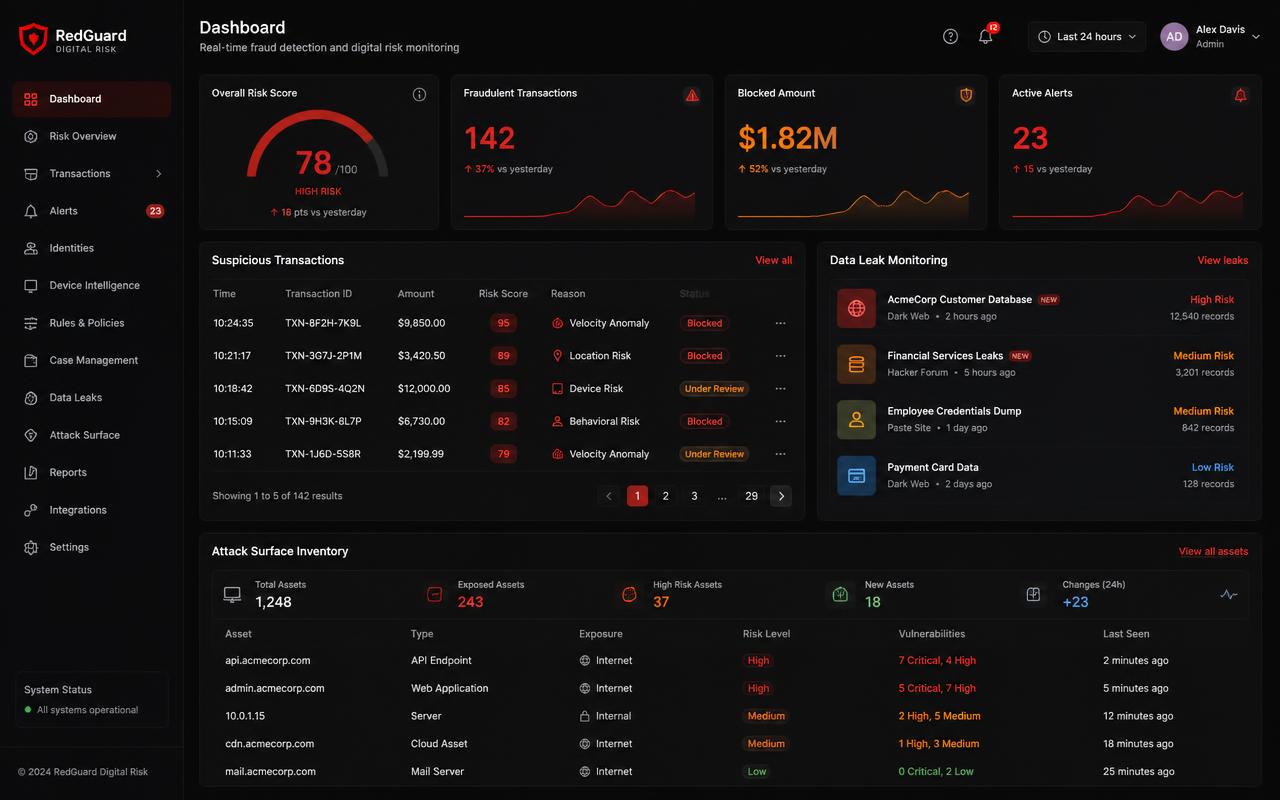Click View leaks link in Data Leak Monitoring

pyautogui.click(x=1223, y=260)
